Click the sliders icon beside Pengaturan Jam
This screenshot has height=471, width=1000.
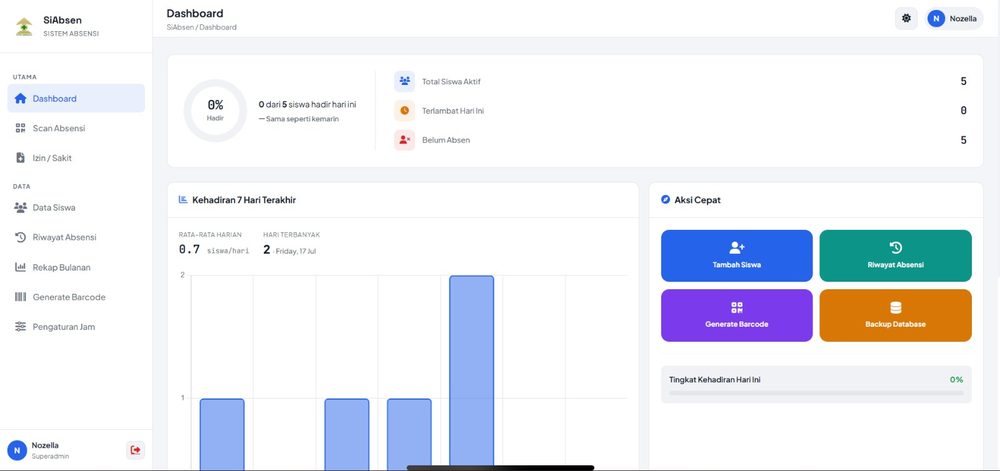pyautogui.click(x=20, y=326)
